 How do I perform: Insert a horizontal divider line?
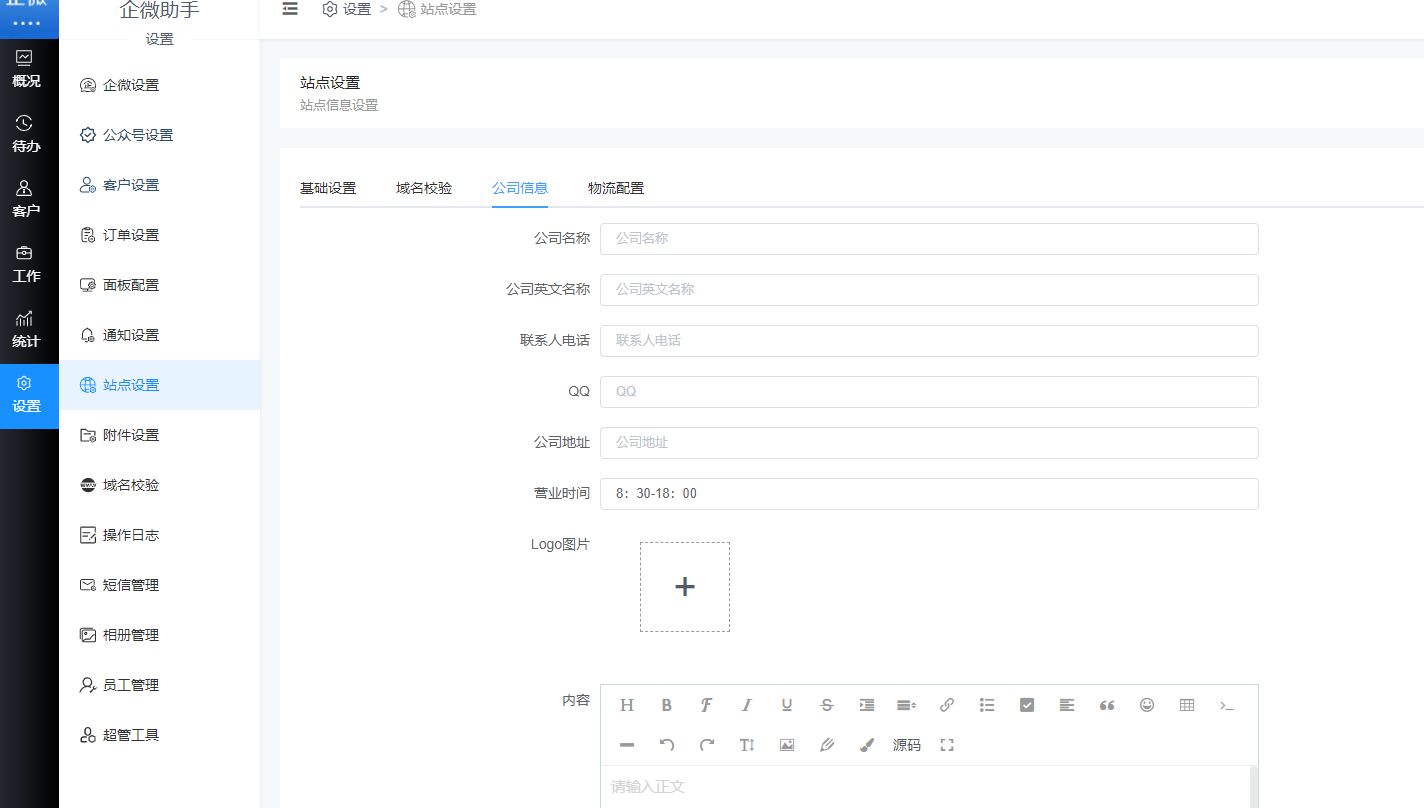click(x=627, y=745)
